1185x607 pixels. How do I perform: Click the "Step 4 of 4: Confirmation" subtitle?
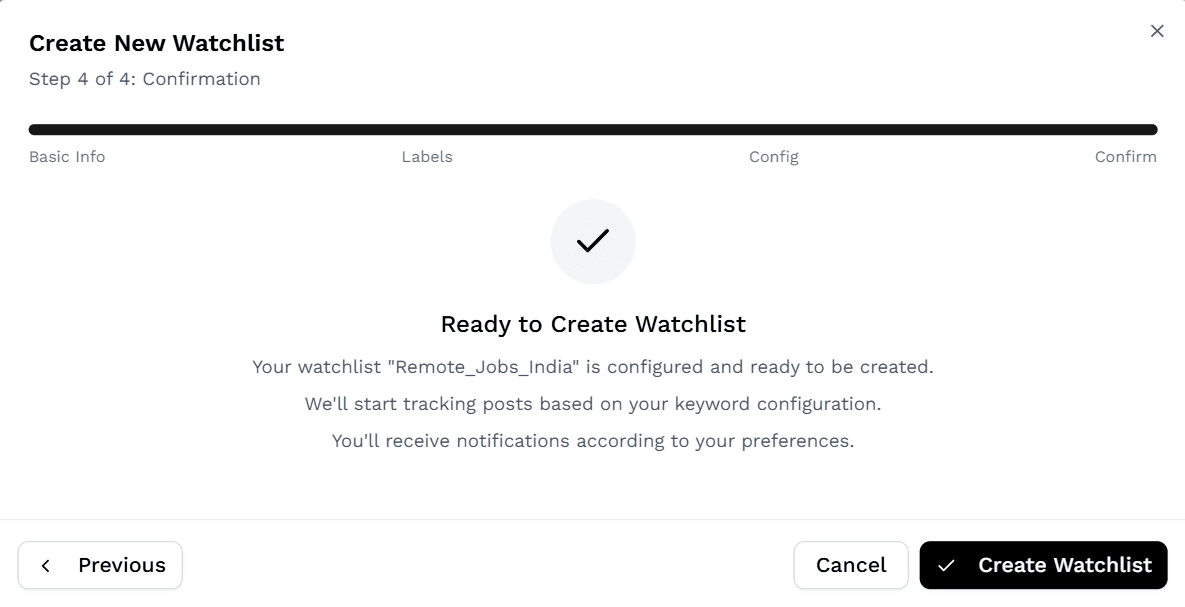(145, 79)
